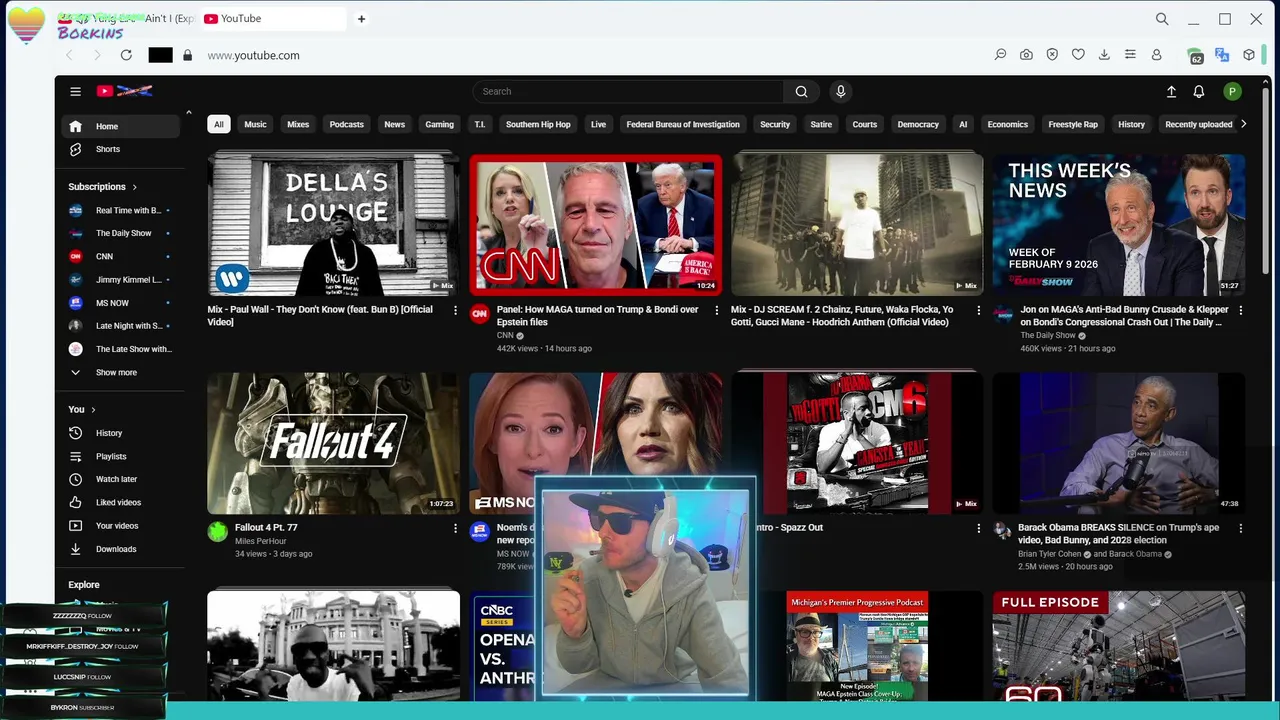Click the translate extension icon
This screenshot has width=1280, height=720.
[1222, 55]
